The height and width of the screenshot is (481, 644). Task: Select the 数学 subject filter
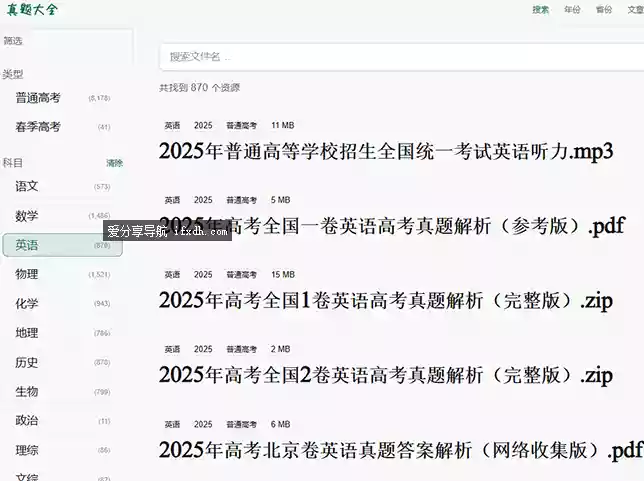click(x=62, y=216)
